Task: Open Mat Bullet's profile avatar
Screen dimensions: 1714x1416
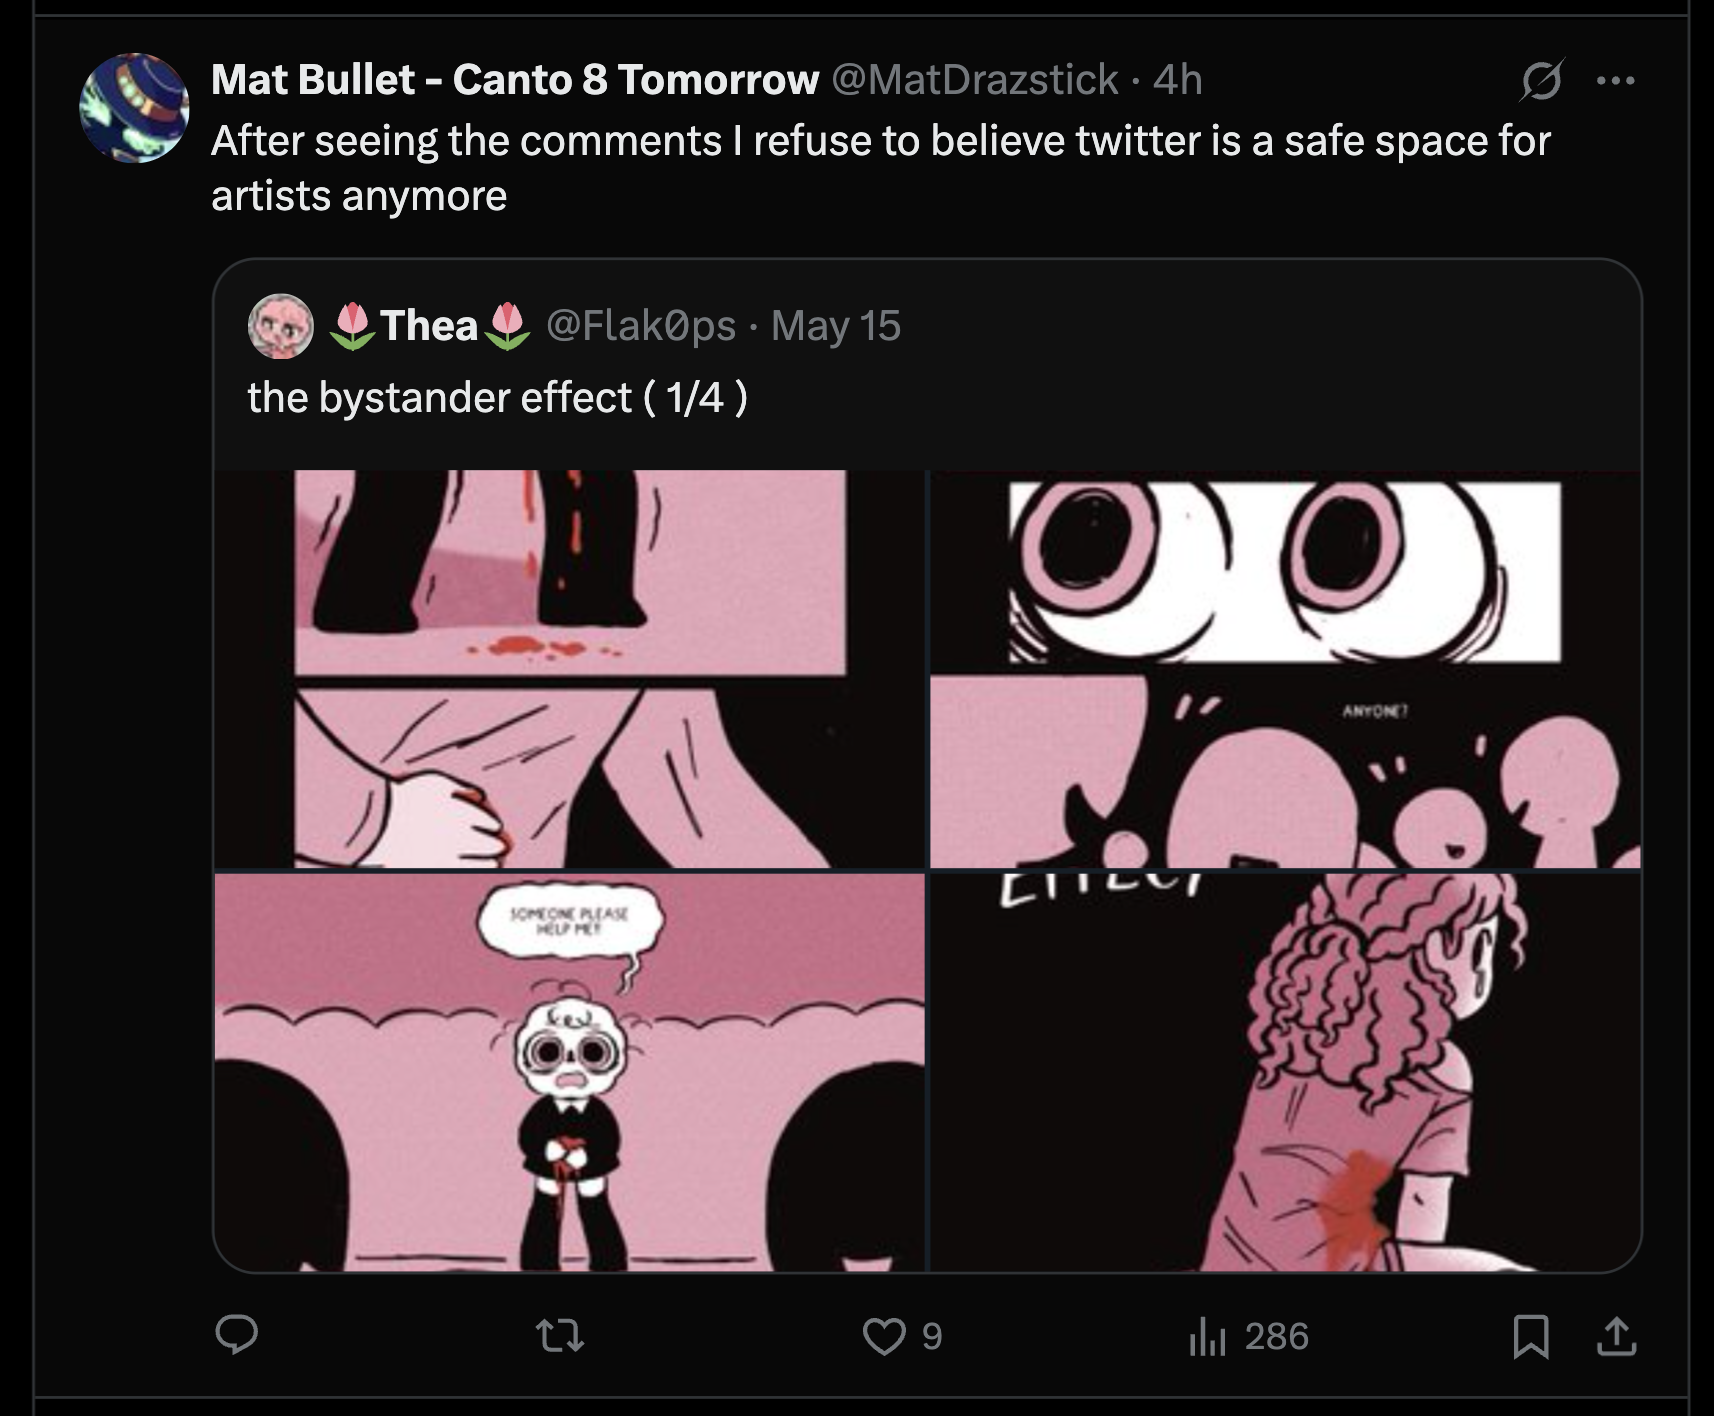Action: [134, 108]
